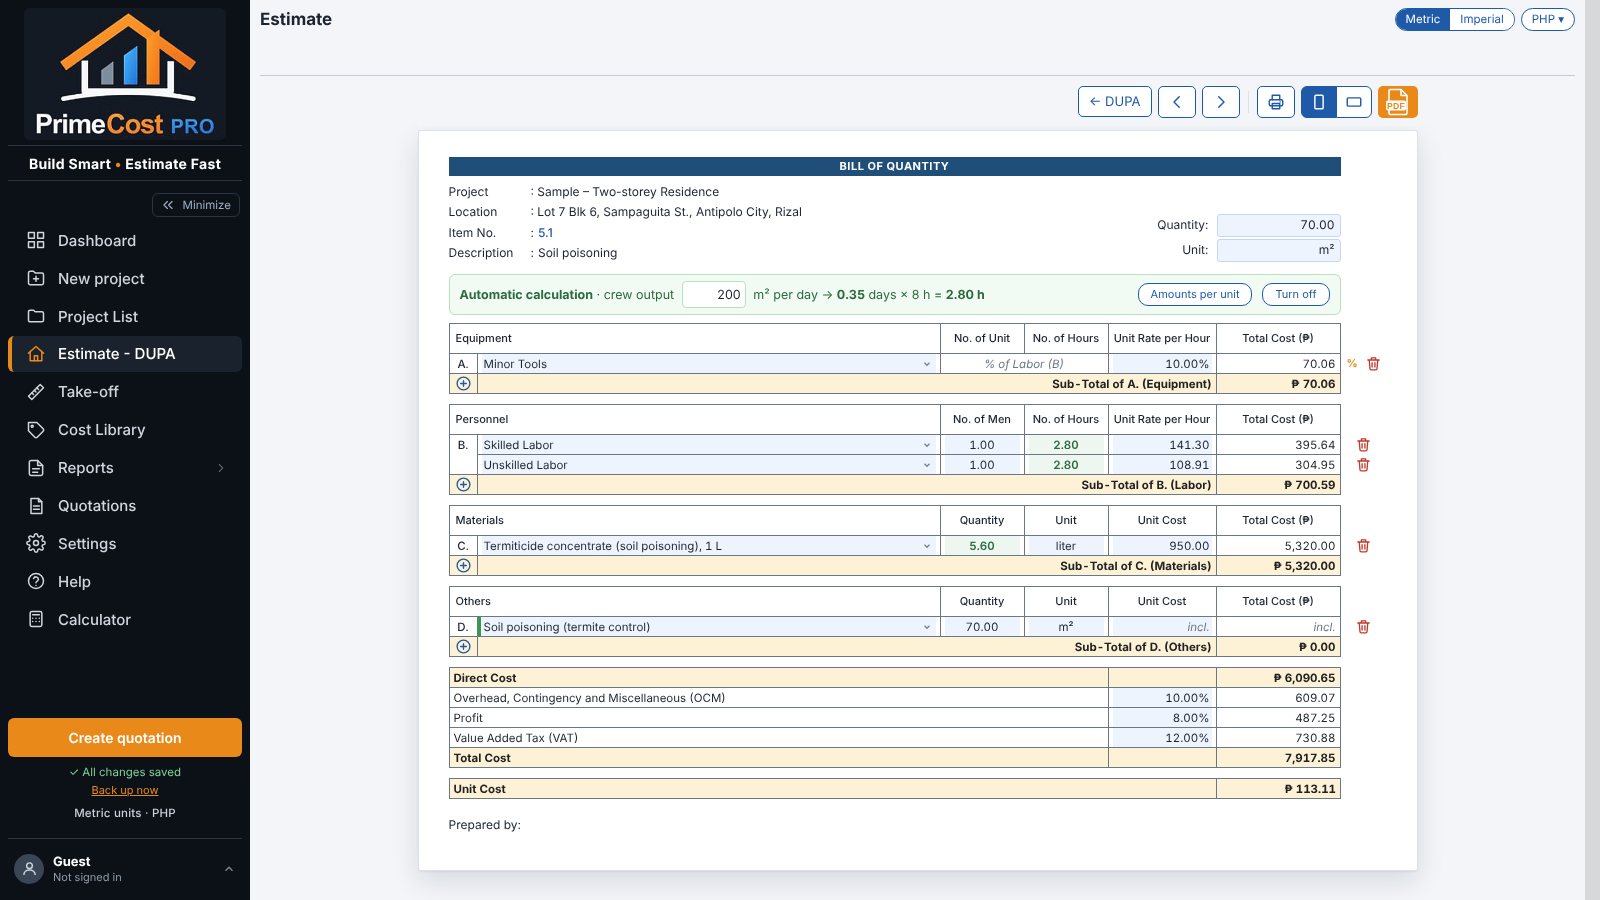This screenshot has height=900, width=1600.
Task: Click the Back up now link
Action: coord(125,790)
